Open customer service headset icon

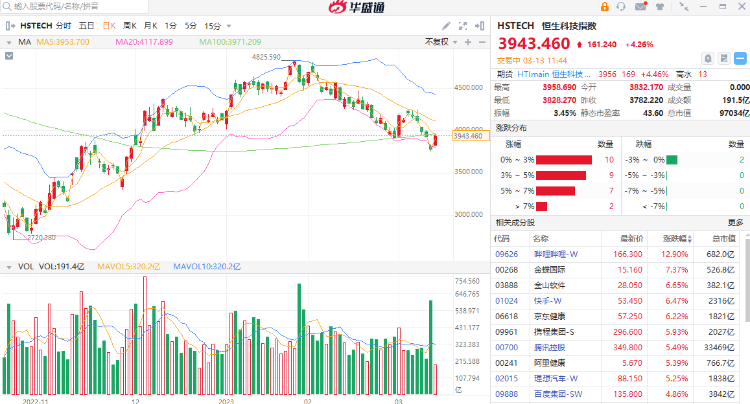[x=621, y=7]
